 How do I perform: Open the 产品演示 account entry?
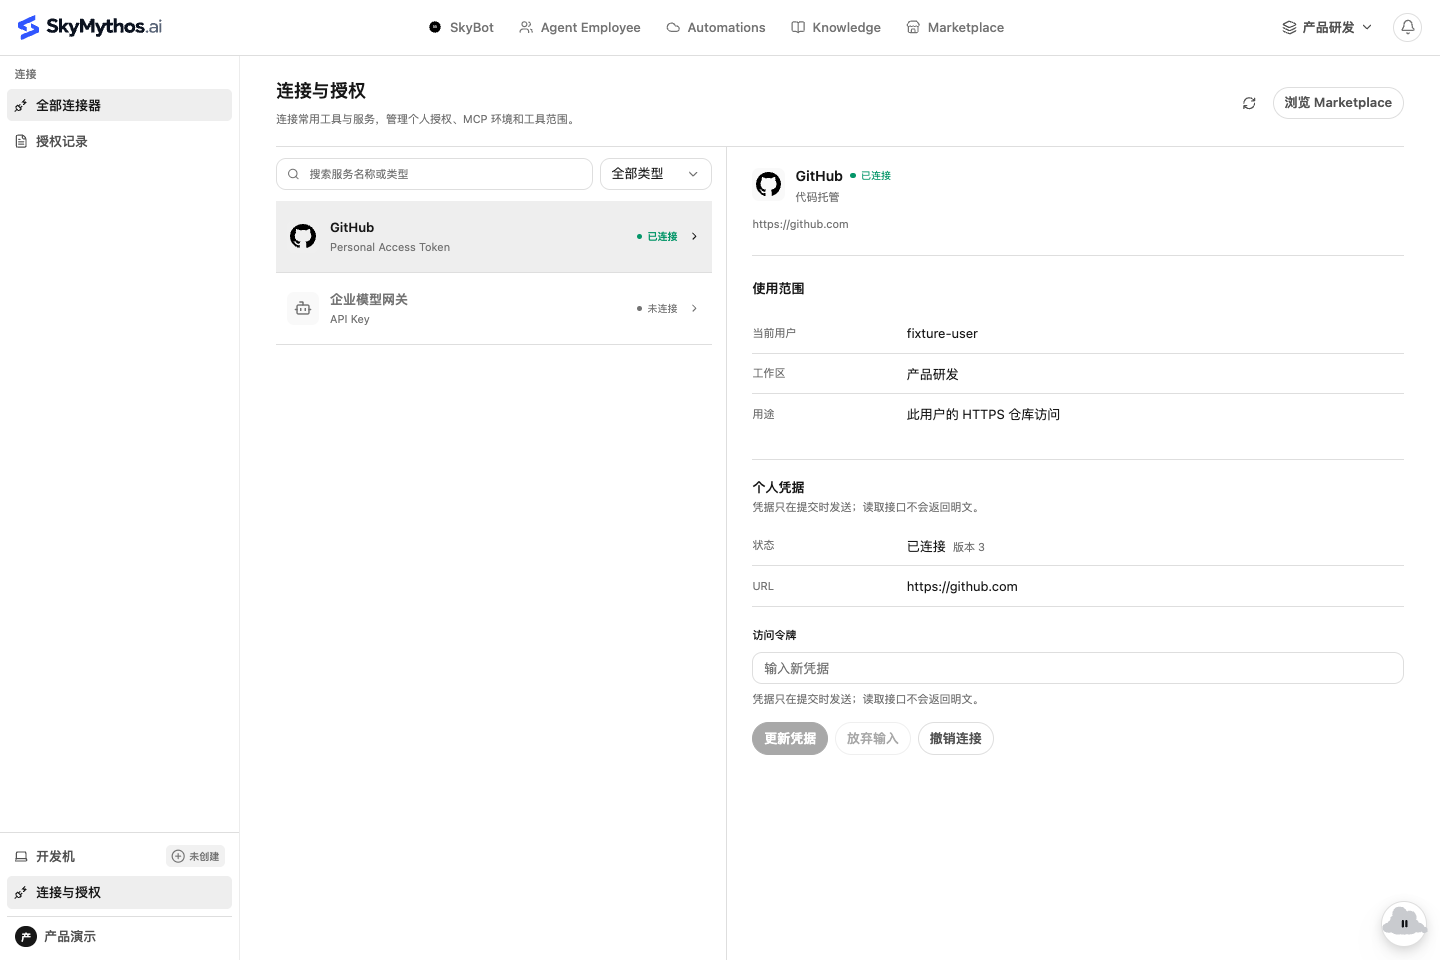coord(119,937)
